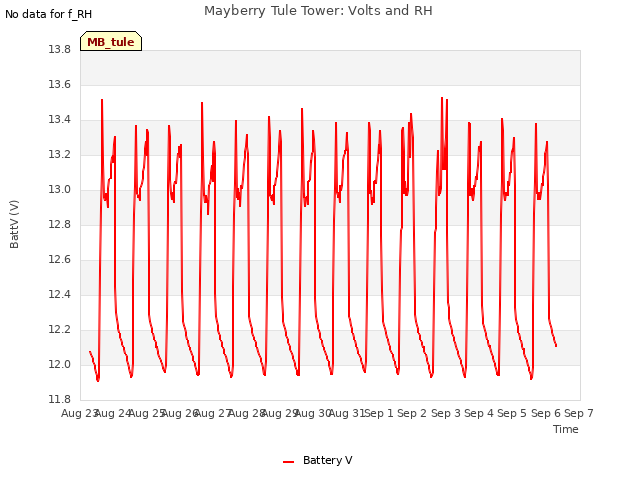Screen dimensions: 640x480
Task: Click the Sep 3 x-axis date label
Action: (446, 413)
